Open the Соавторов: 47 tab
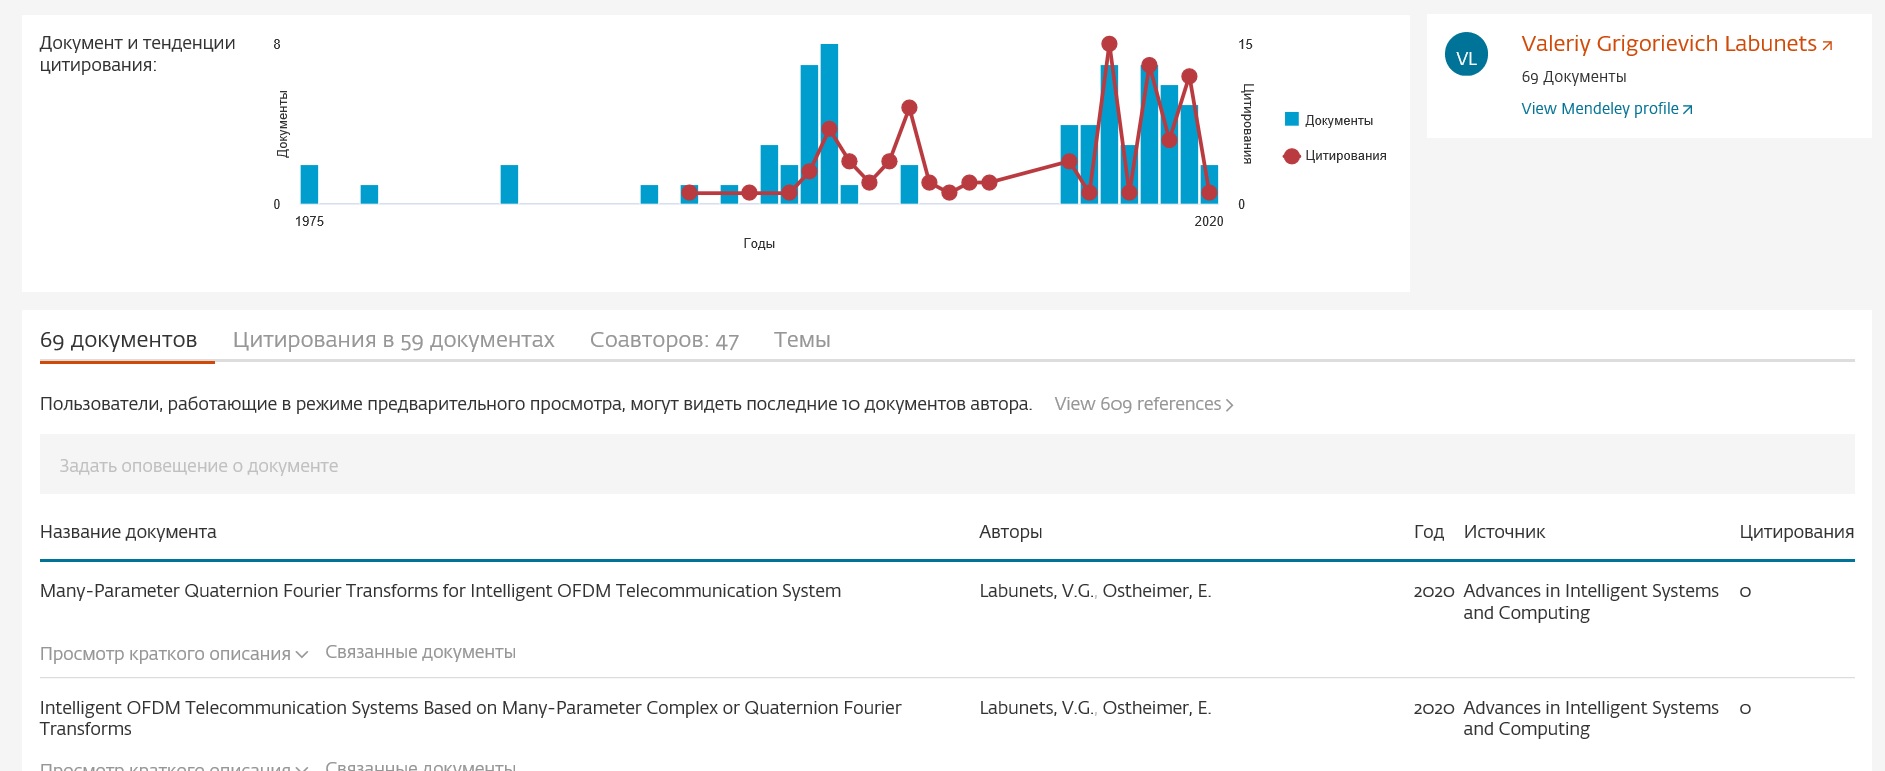Screen dimensions: 1885x771 click(664, 340)
